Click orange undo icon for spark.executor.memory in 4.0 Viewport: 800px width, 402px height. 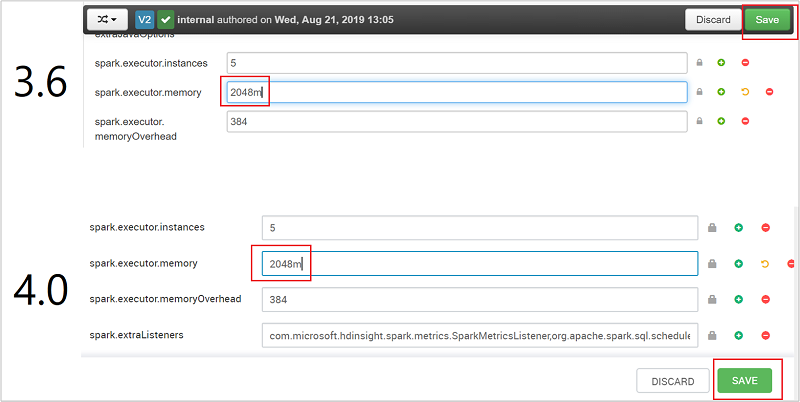click(765, 264)
